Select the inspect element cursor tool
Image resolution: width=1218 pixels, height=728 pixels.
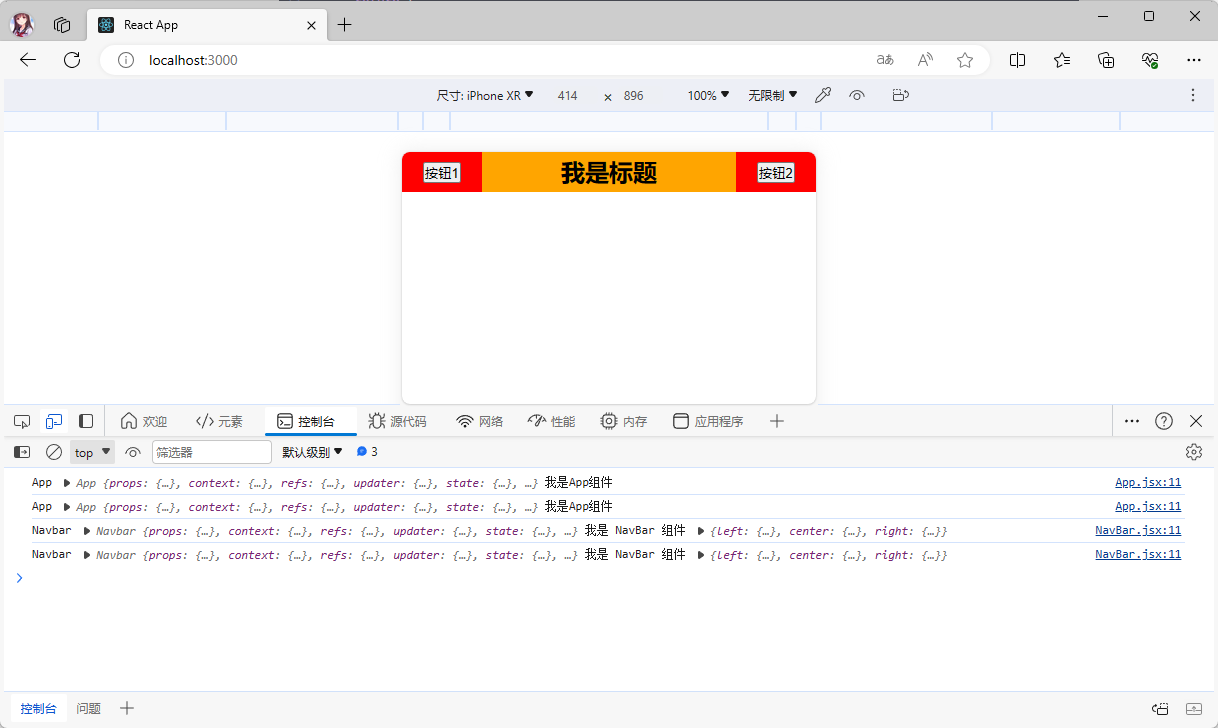21,421
